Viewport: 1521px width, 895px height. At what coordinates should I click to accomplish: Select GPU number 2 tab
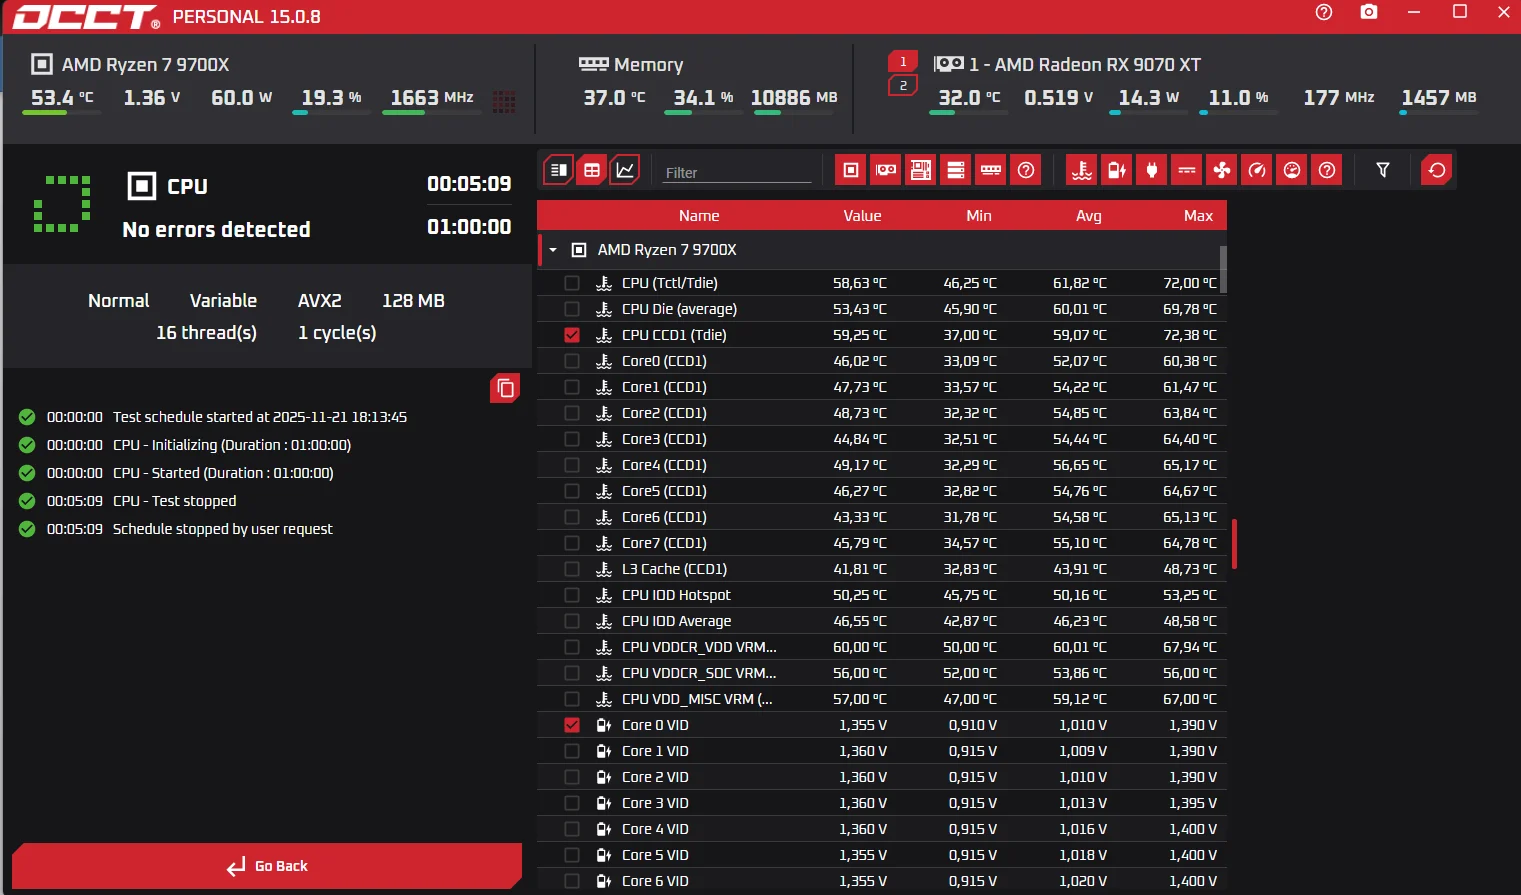[903, 86]
